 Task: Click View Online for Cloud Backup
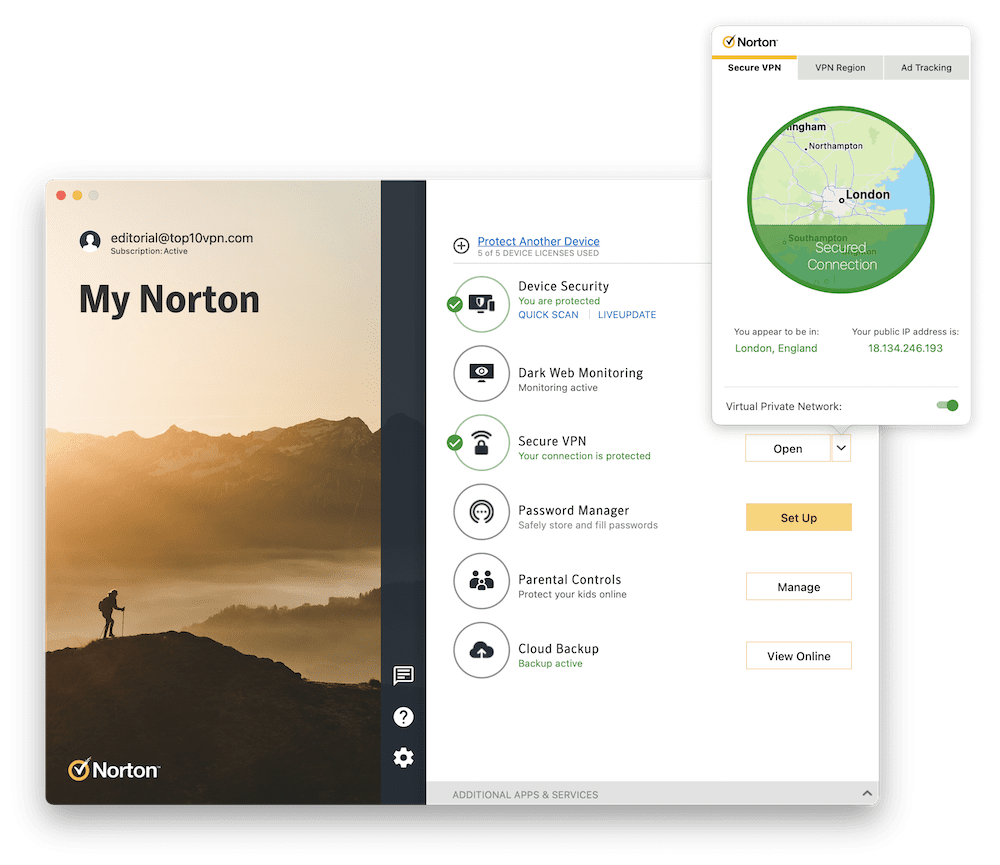[798, 656]
